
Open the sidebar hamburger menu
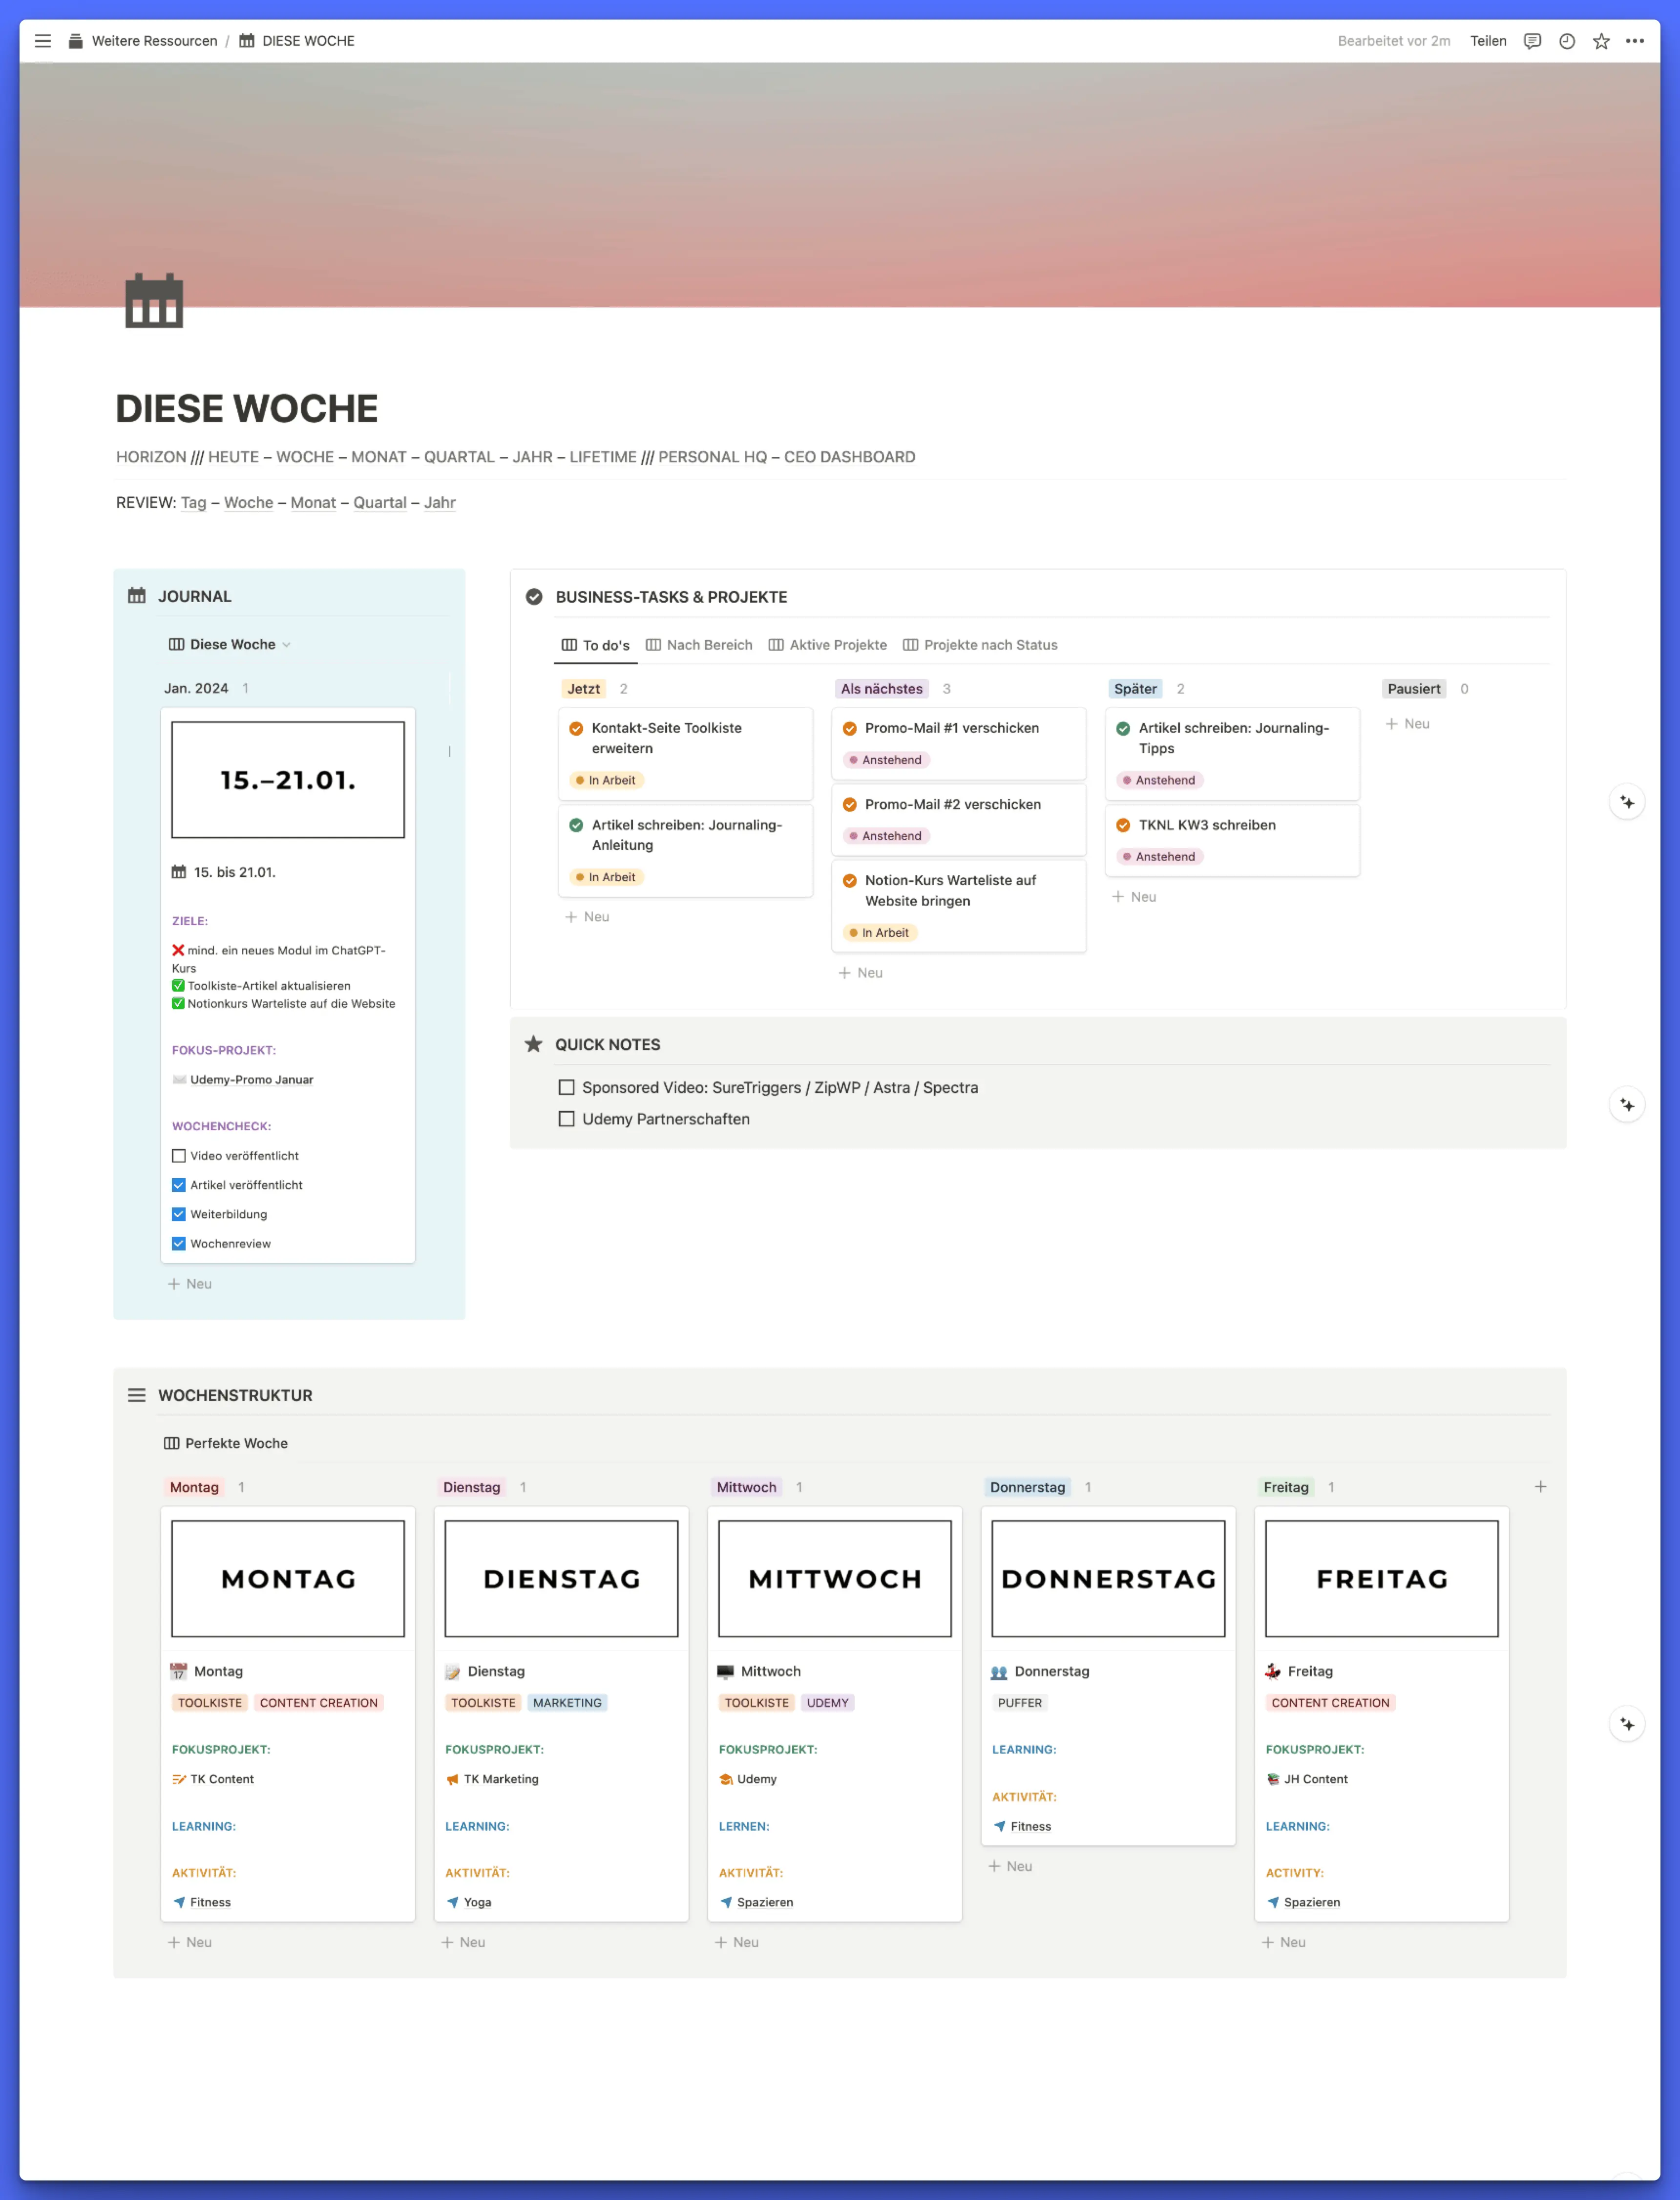point(42,41)
